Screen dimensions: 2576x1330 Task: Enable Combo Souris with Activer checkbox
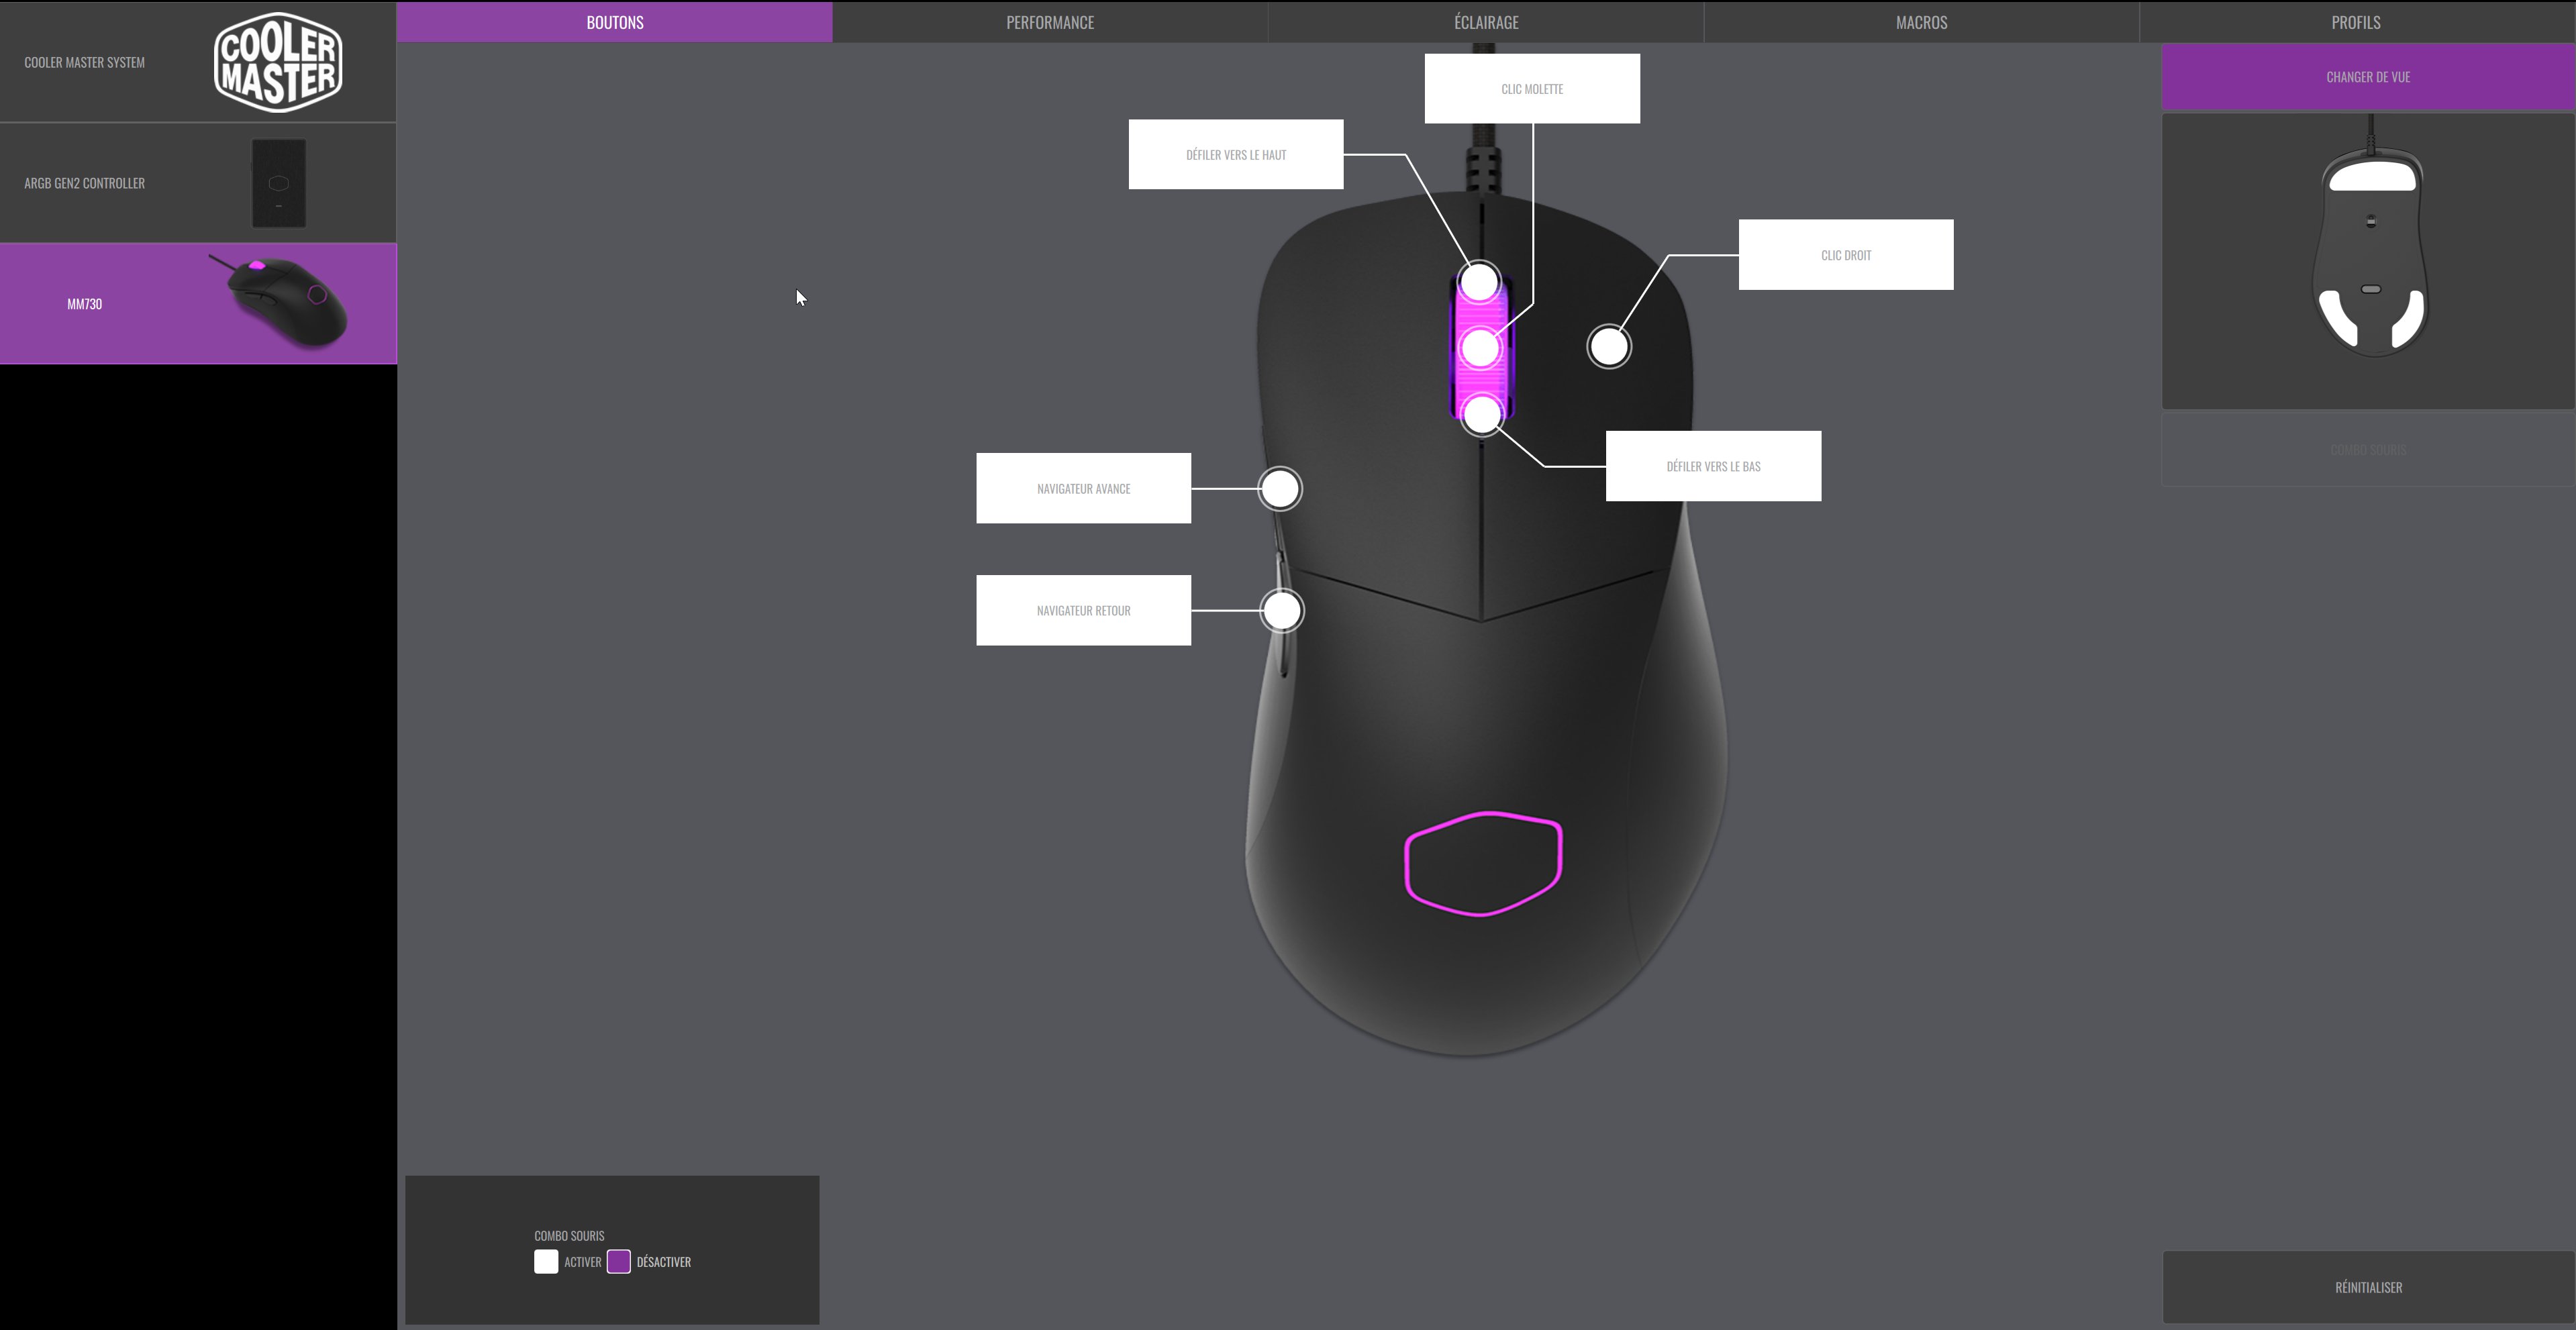point(546,1262)
